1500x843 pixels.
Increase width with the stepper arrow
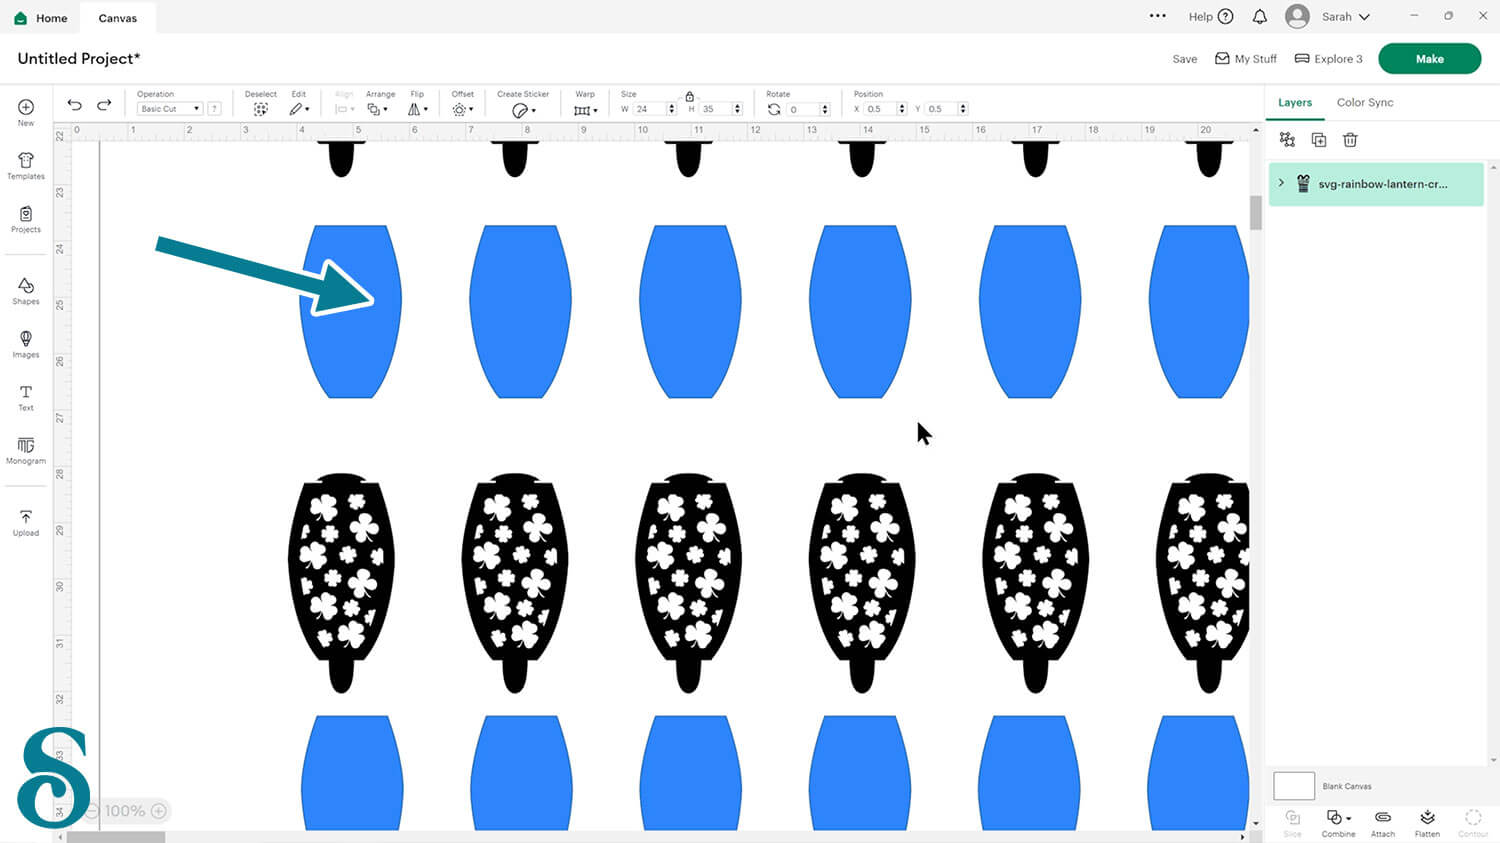tap(671, 106)
